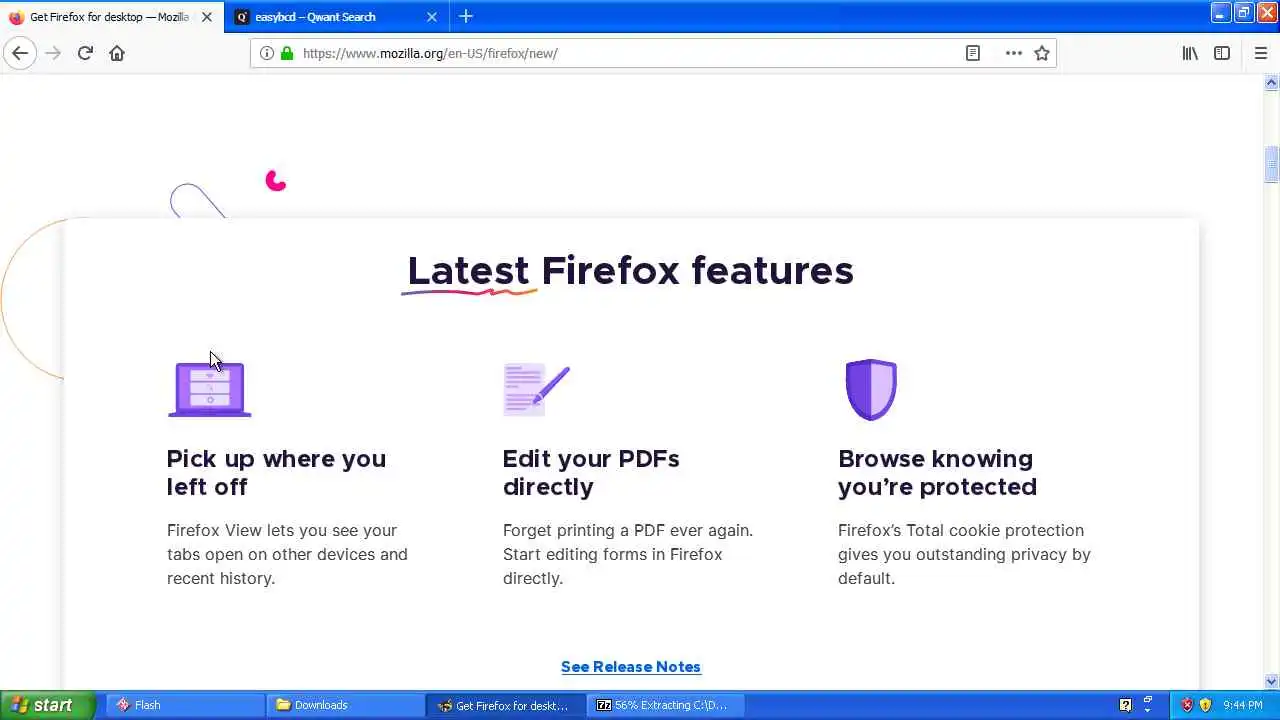Click the "Latest Firefox features" heading
Image resolution: width=1280 pixels, height=720 pixels.
[630, 271]
